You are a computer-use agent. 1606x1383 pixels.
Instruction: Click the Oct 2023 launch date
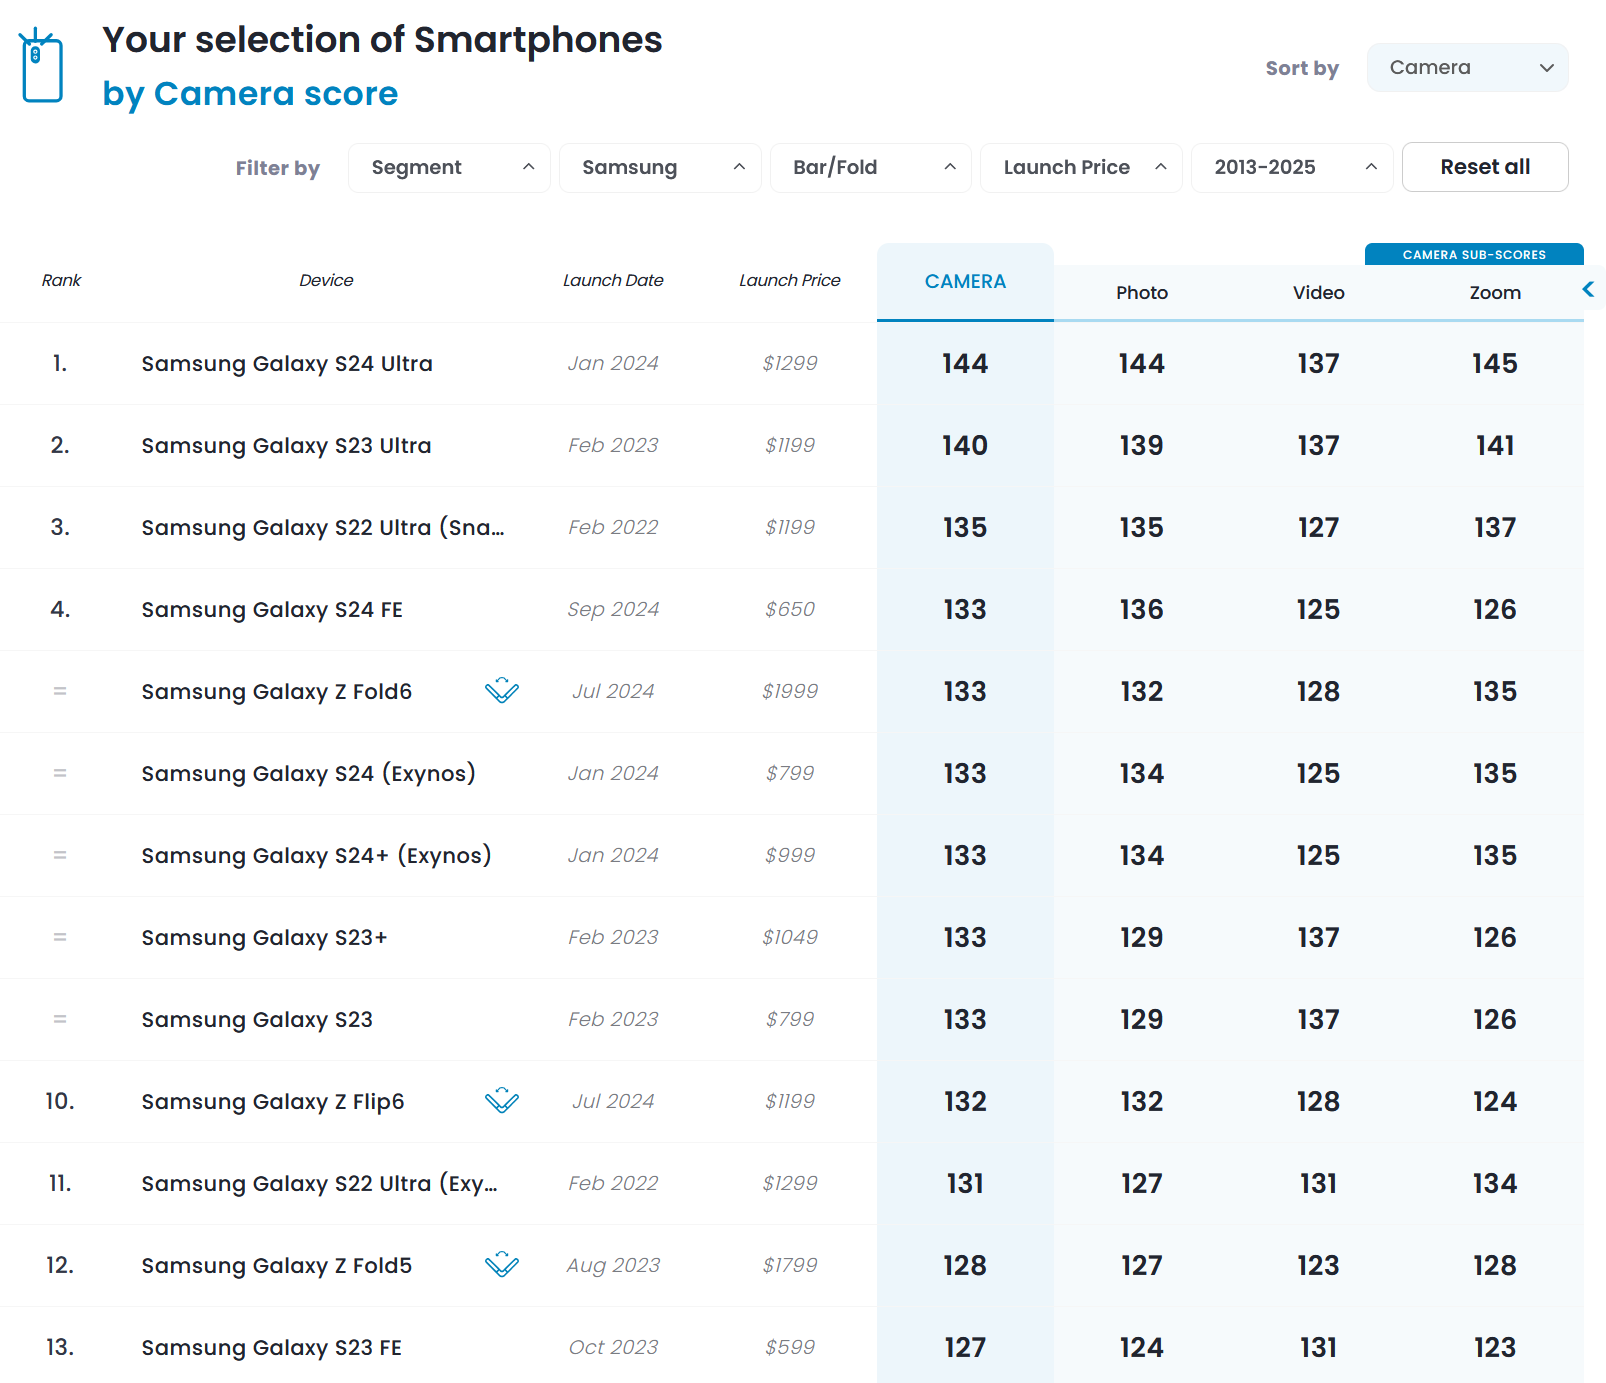(613, 1347)
